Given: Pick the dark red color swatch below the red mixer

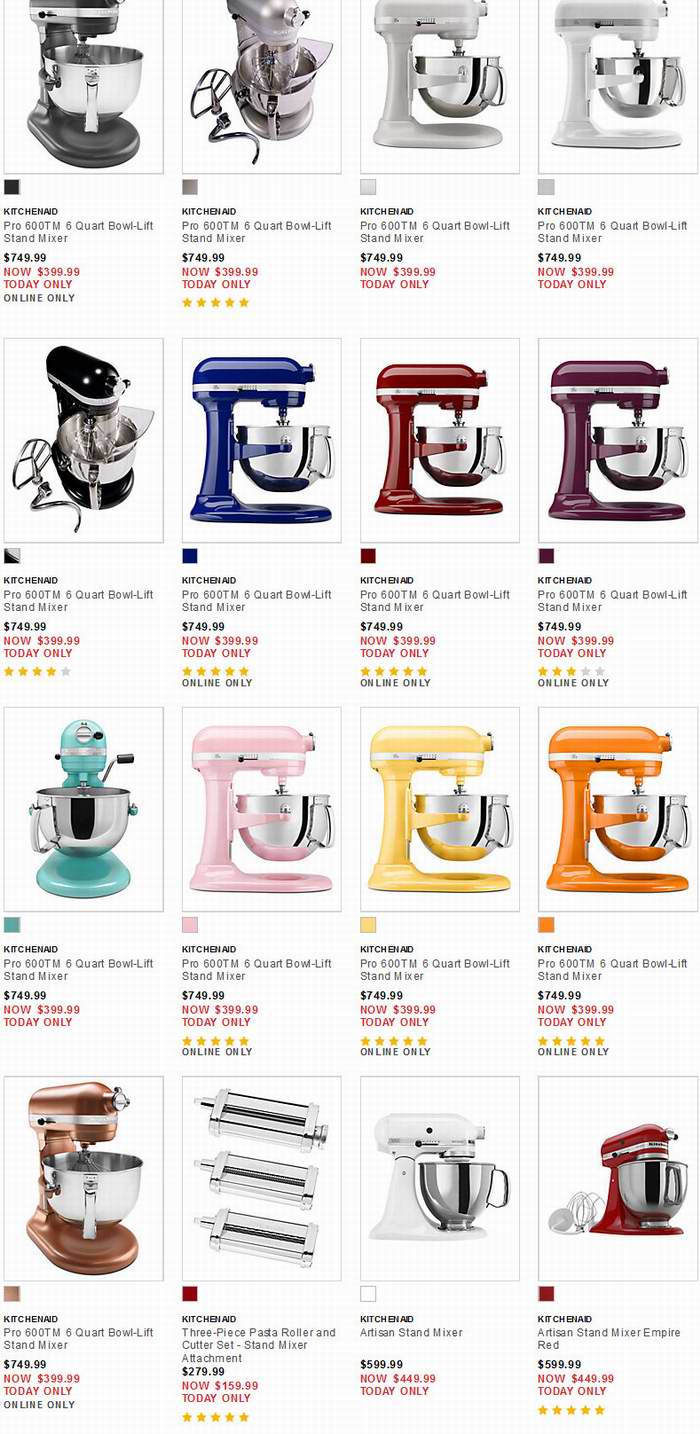Looking at the screenshot, I should pos(368,556).
